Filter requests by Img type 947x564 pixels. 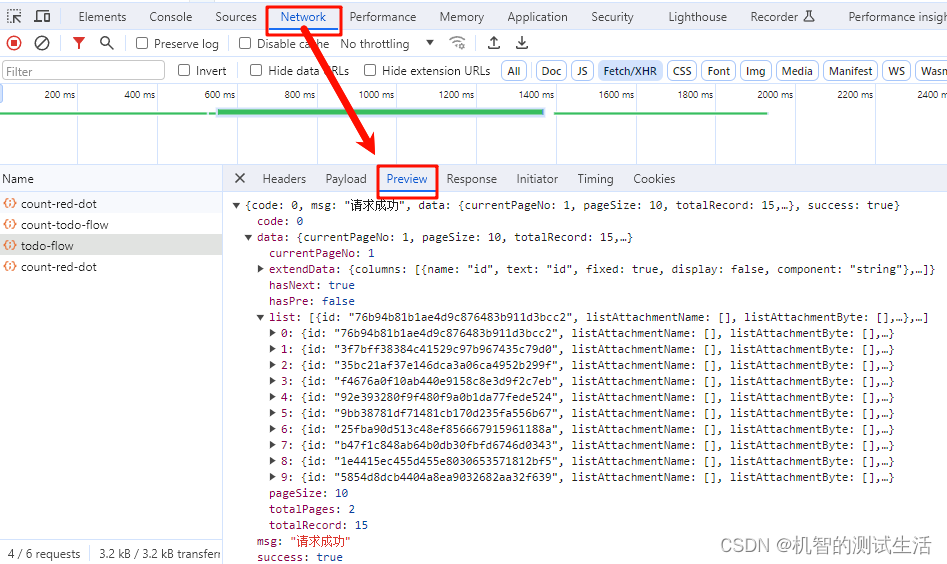pyautogui.click(x=756, y=71)
